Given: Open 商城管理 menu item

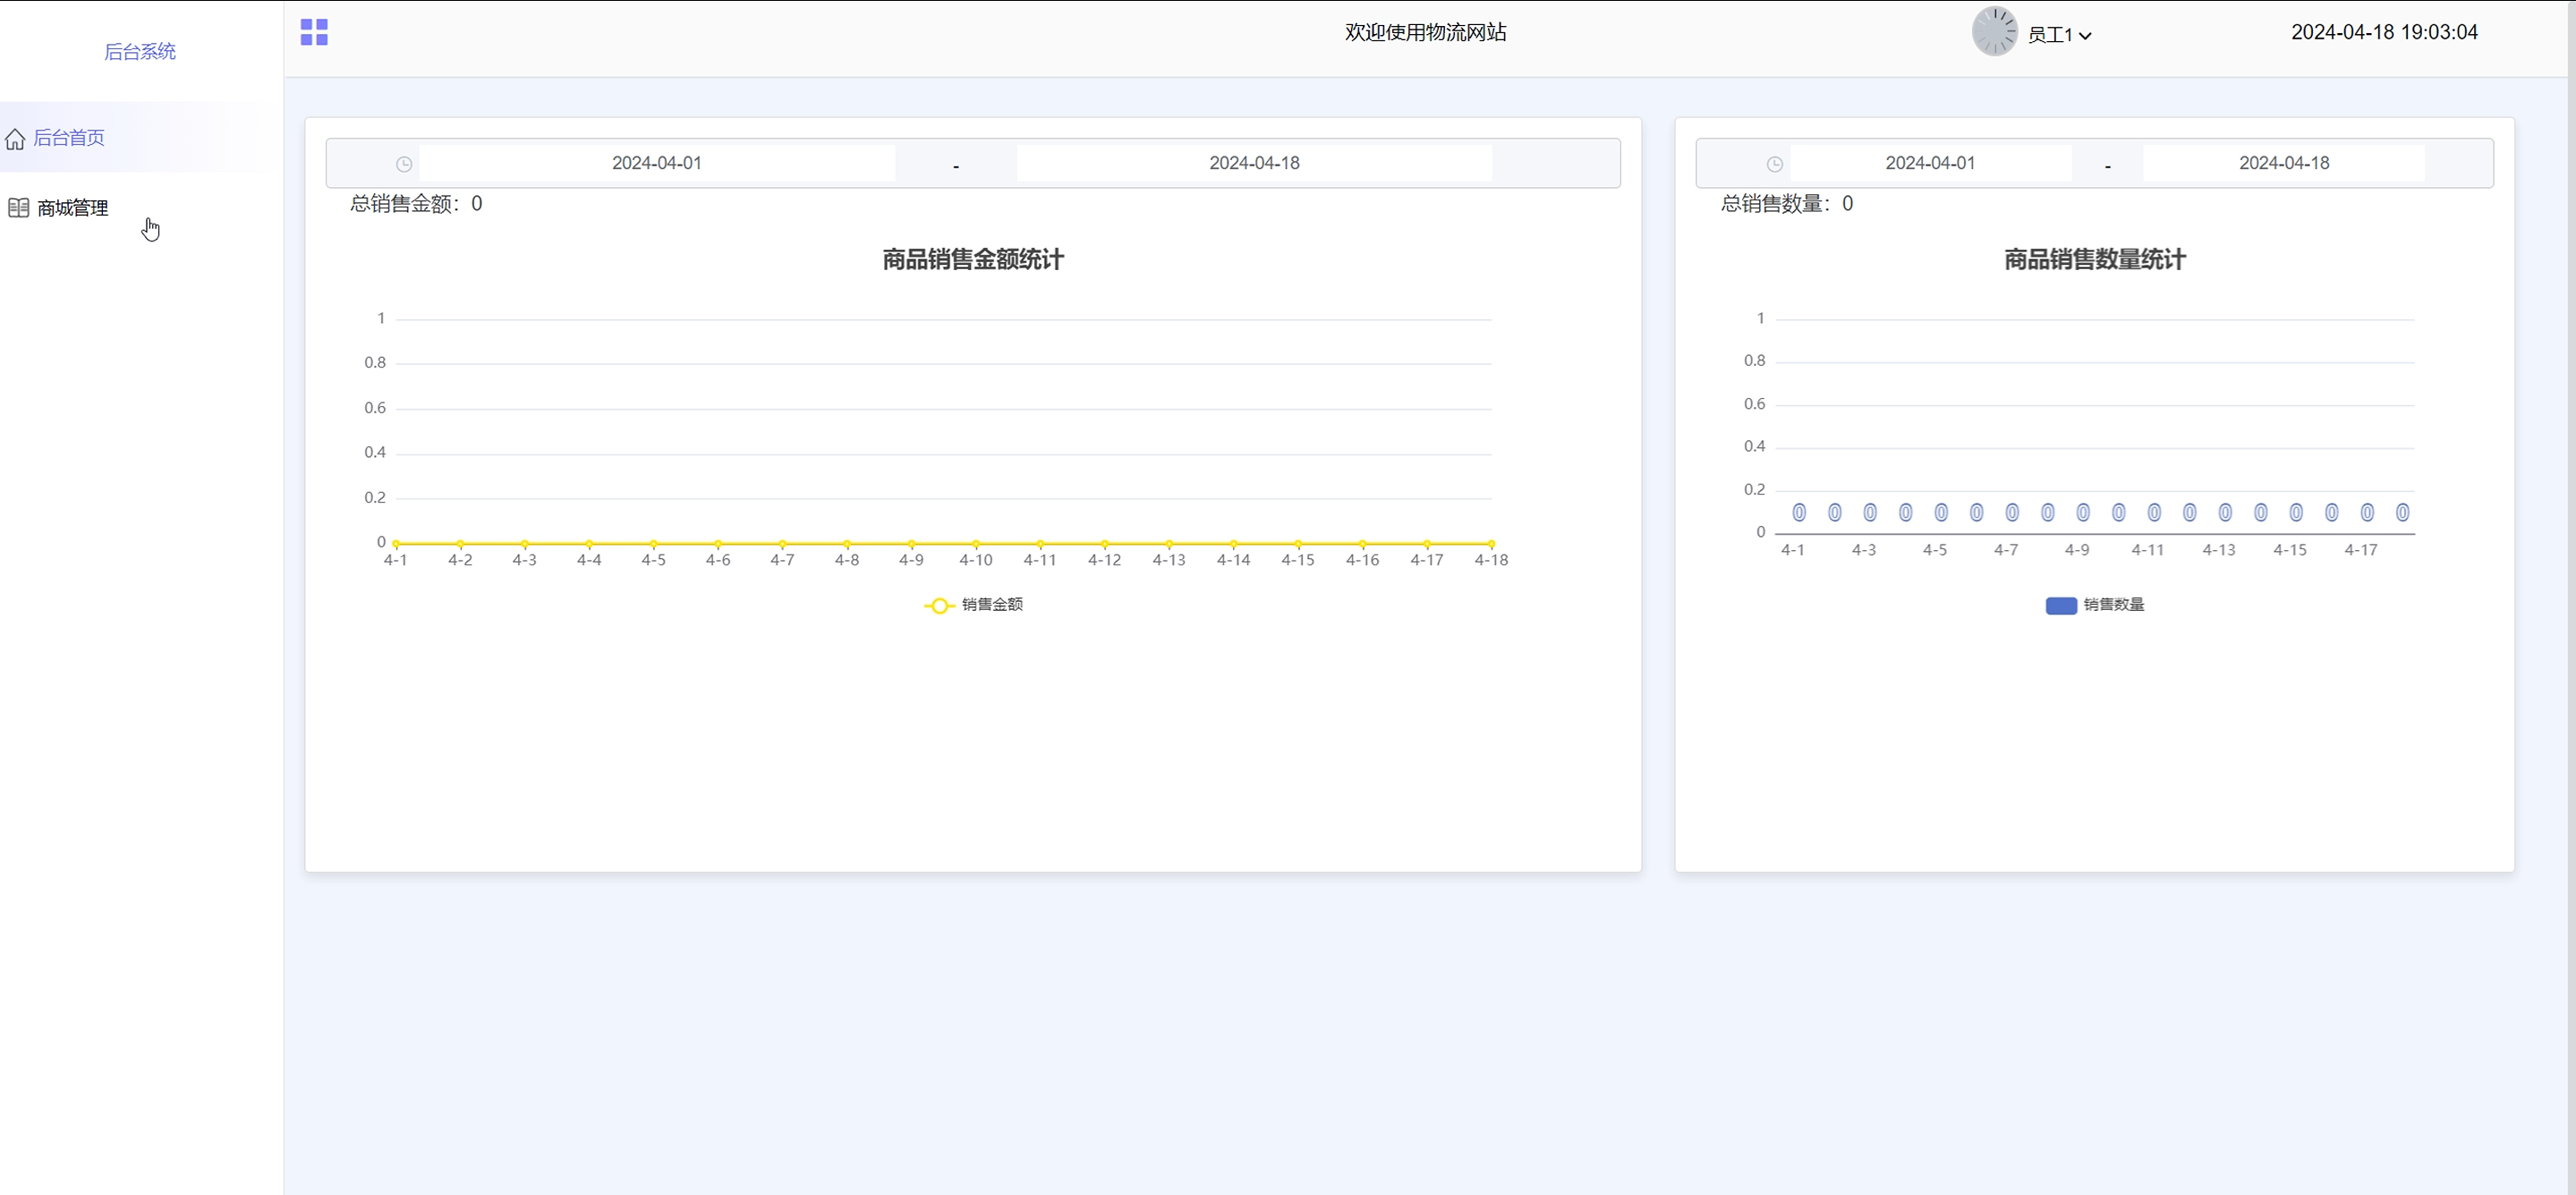Looking at the screenshot, I should click(x=140, y=208).
